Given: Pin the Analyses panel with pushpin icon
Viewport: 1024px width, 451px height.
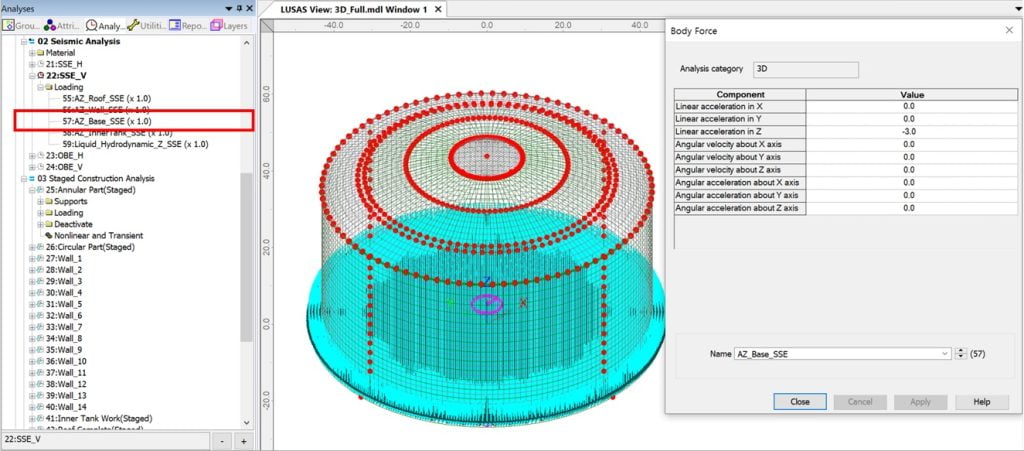Looking at the screenshot, I should pos(237,7).
